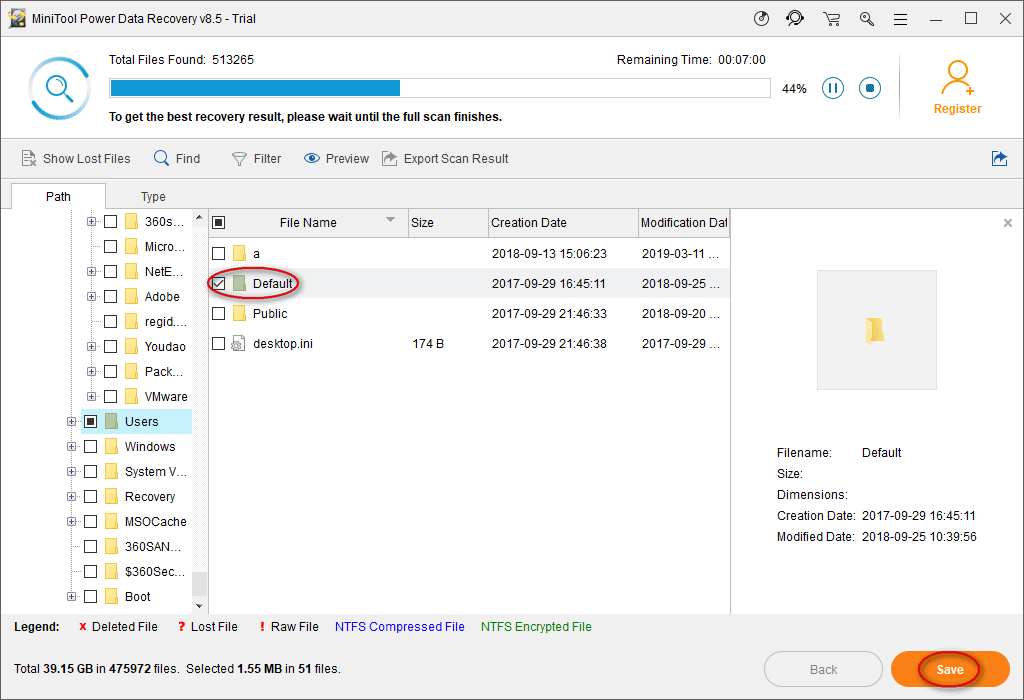Click the scan progress bar

pos(440,88)
